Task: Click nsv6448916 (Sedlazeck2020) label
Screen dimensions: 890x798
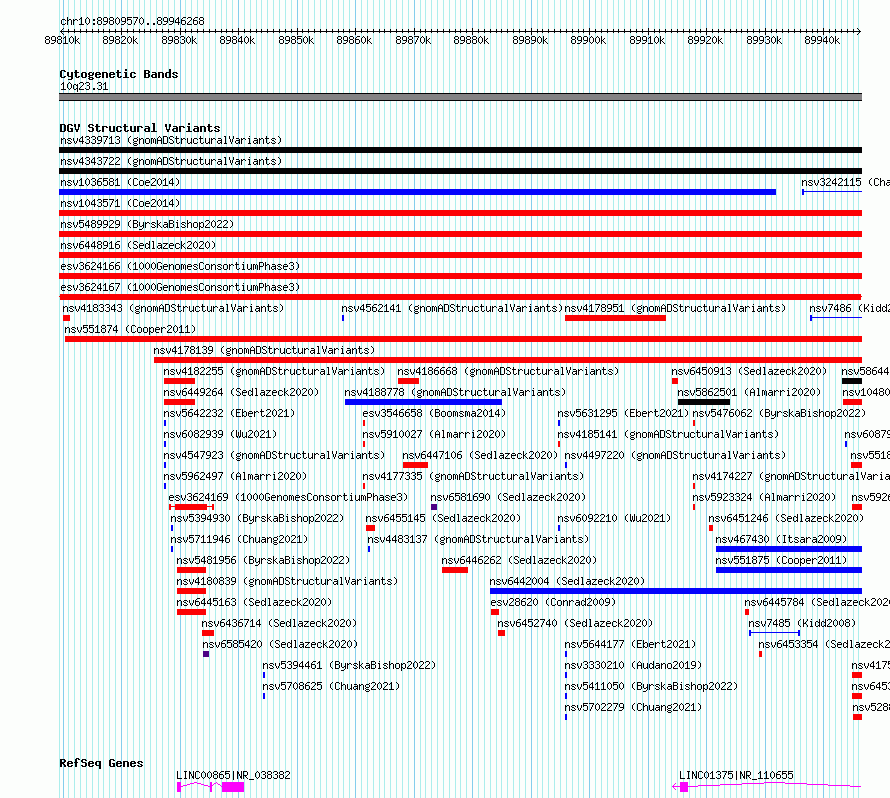Action: (x=138, y=245)
